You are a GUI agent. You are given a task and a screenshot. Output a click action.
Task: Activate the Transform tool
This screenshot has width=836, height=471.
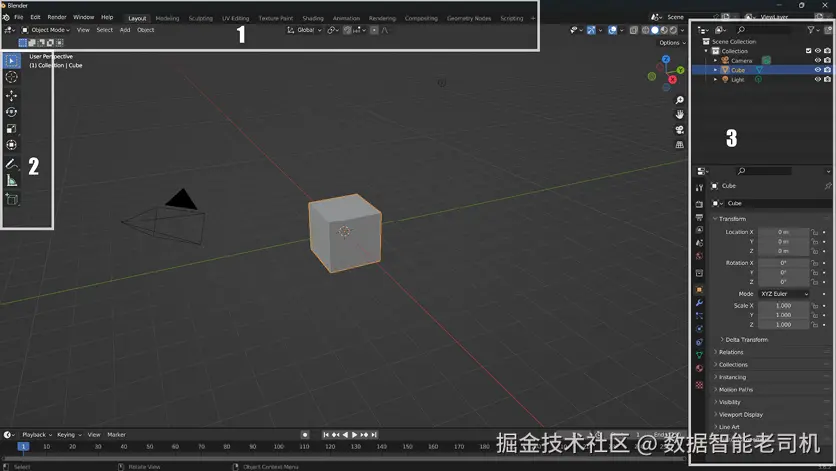coord(12,145)
